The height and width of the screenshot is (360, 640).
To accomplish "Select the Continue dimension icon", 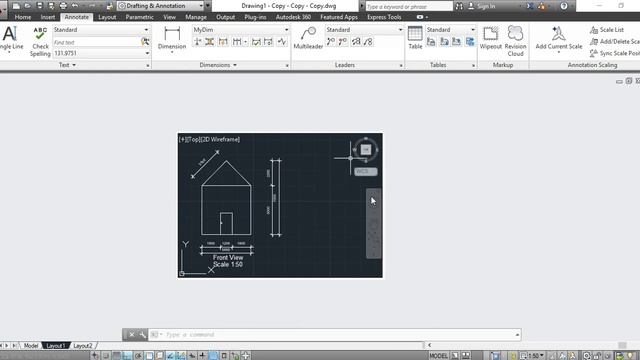I will tap(237, 42).
